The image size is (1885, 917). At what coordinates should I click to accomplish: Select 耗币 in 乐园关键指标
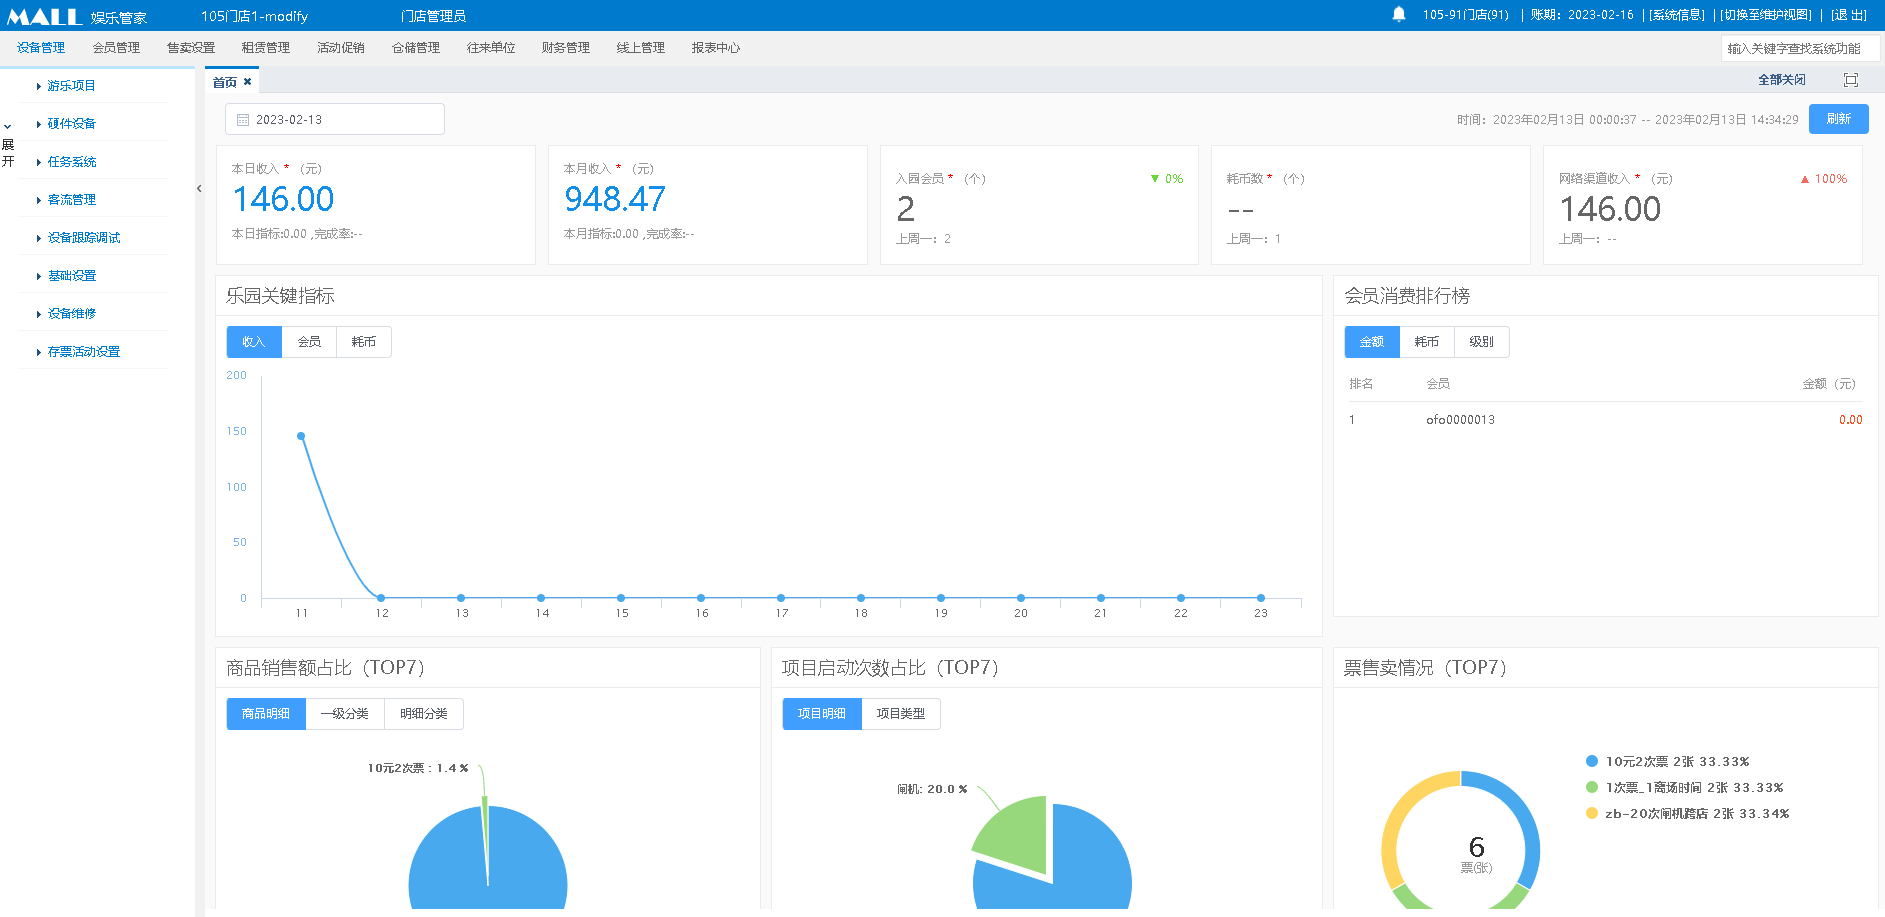pyautogui.click(x=364, y=342)
